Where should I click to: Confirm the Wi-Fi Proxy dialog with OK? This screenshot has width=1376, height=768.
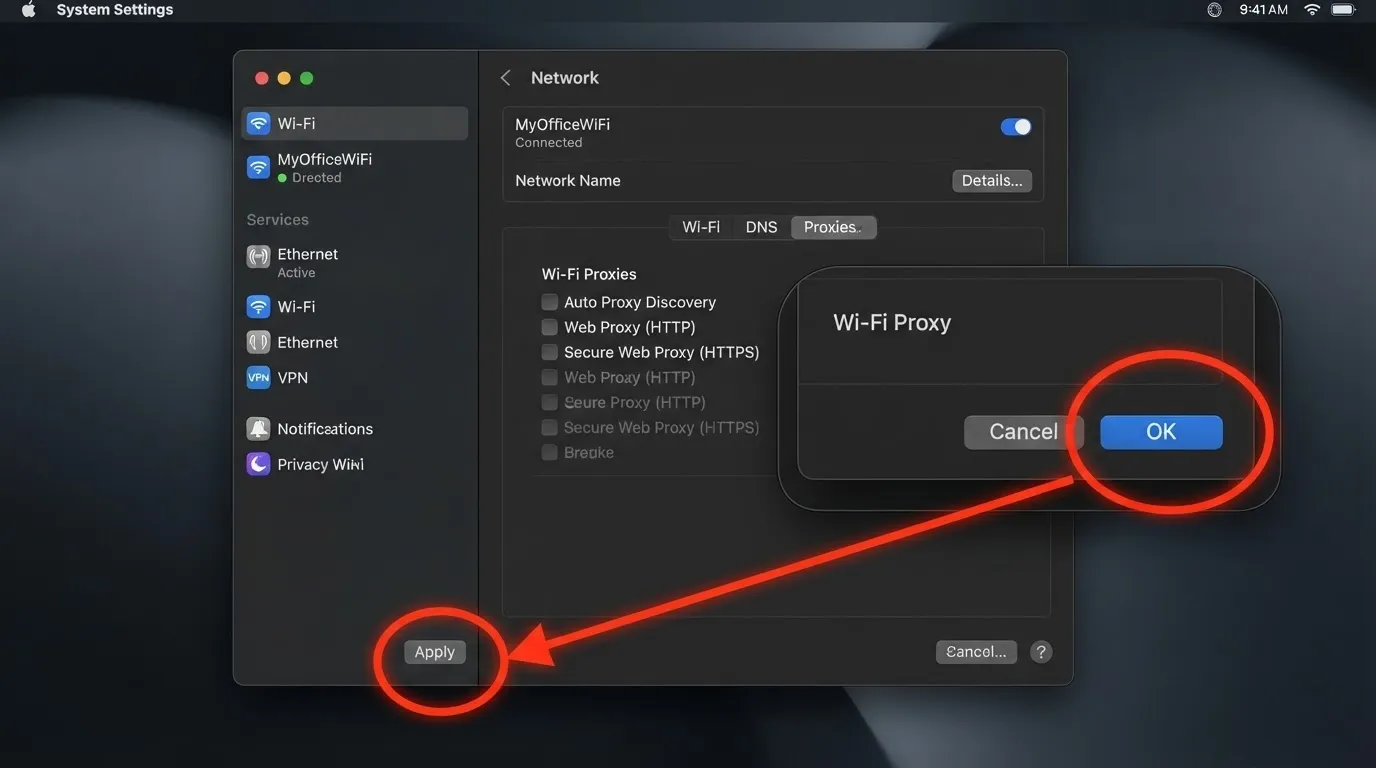(1161, 432)
